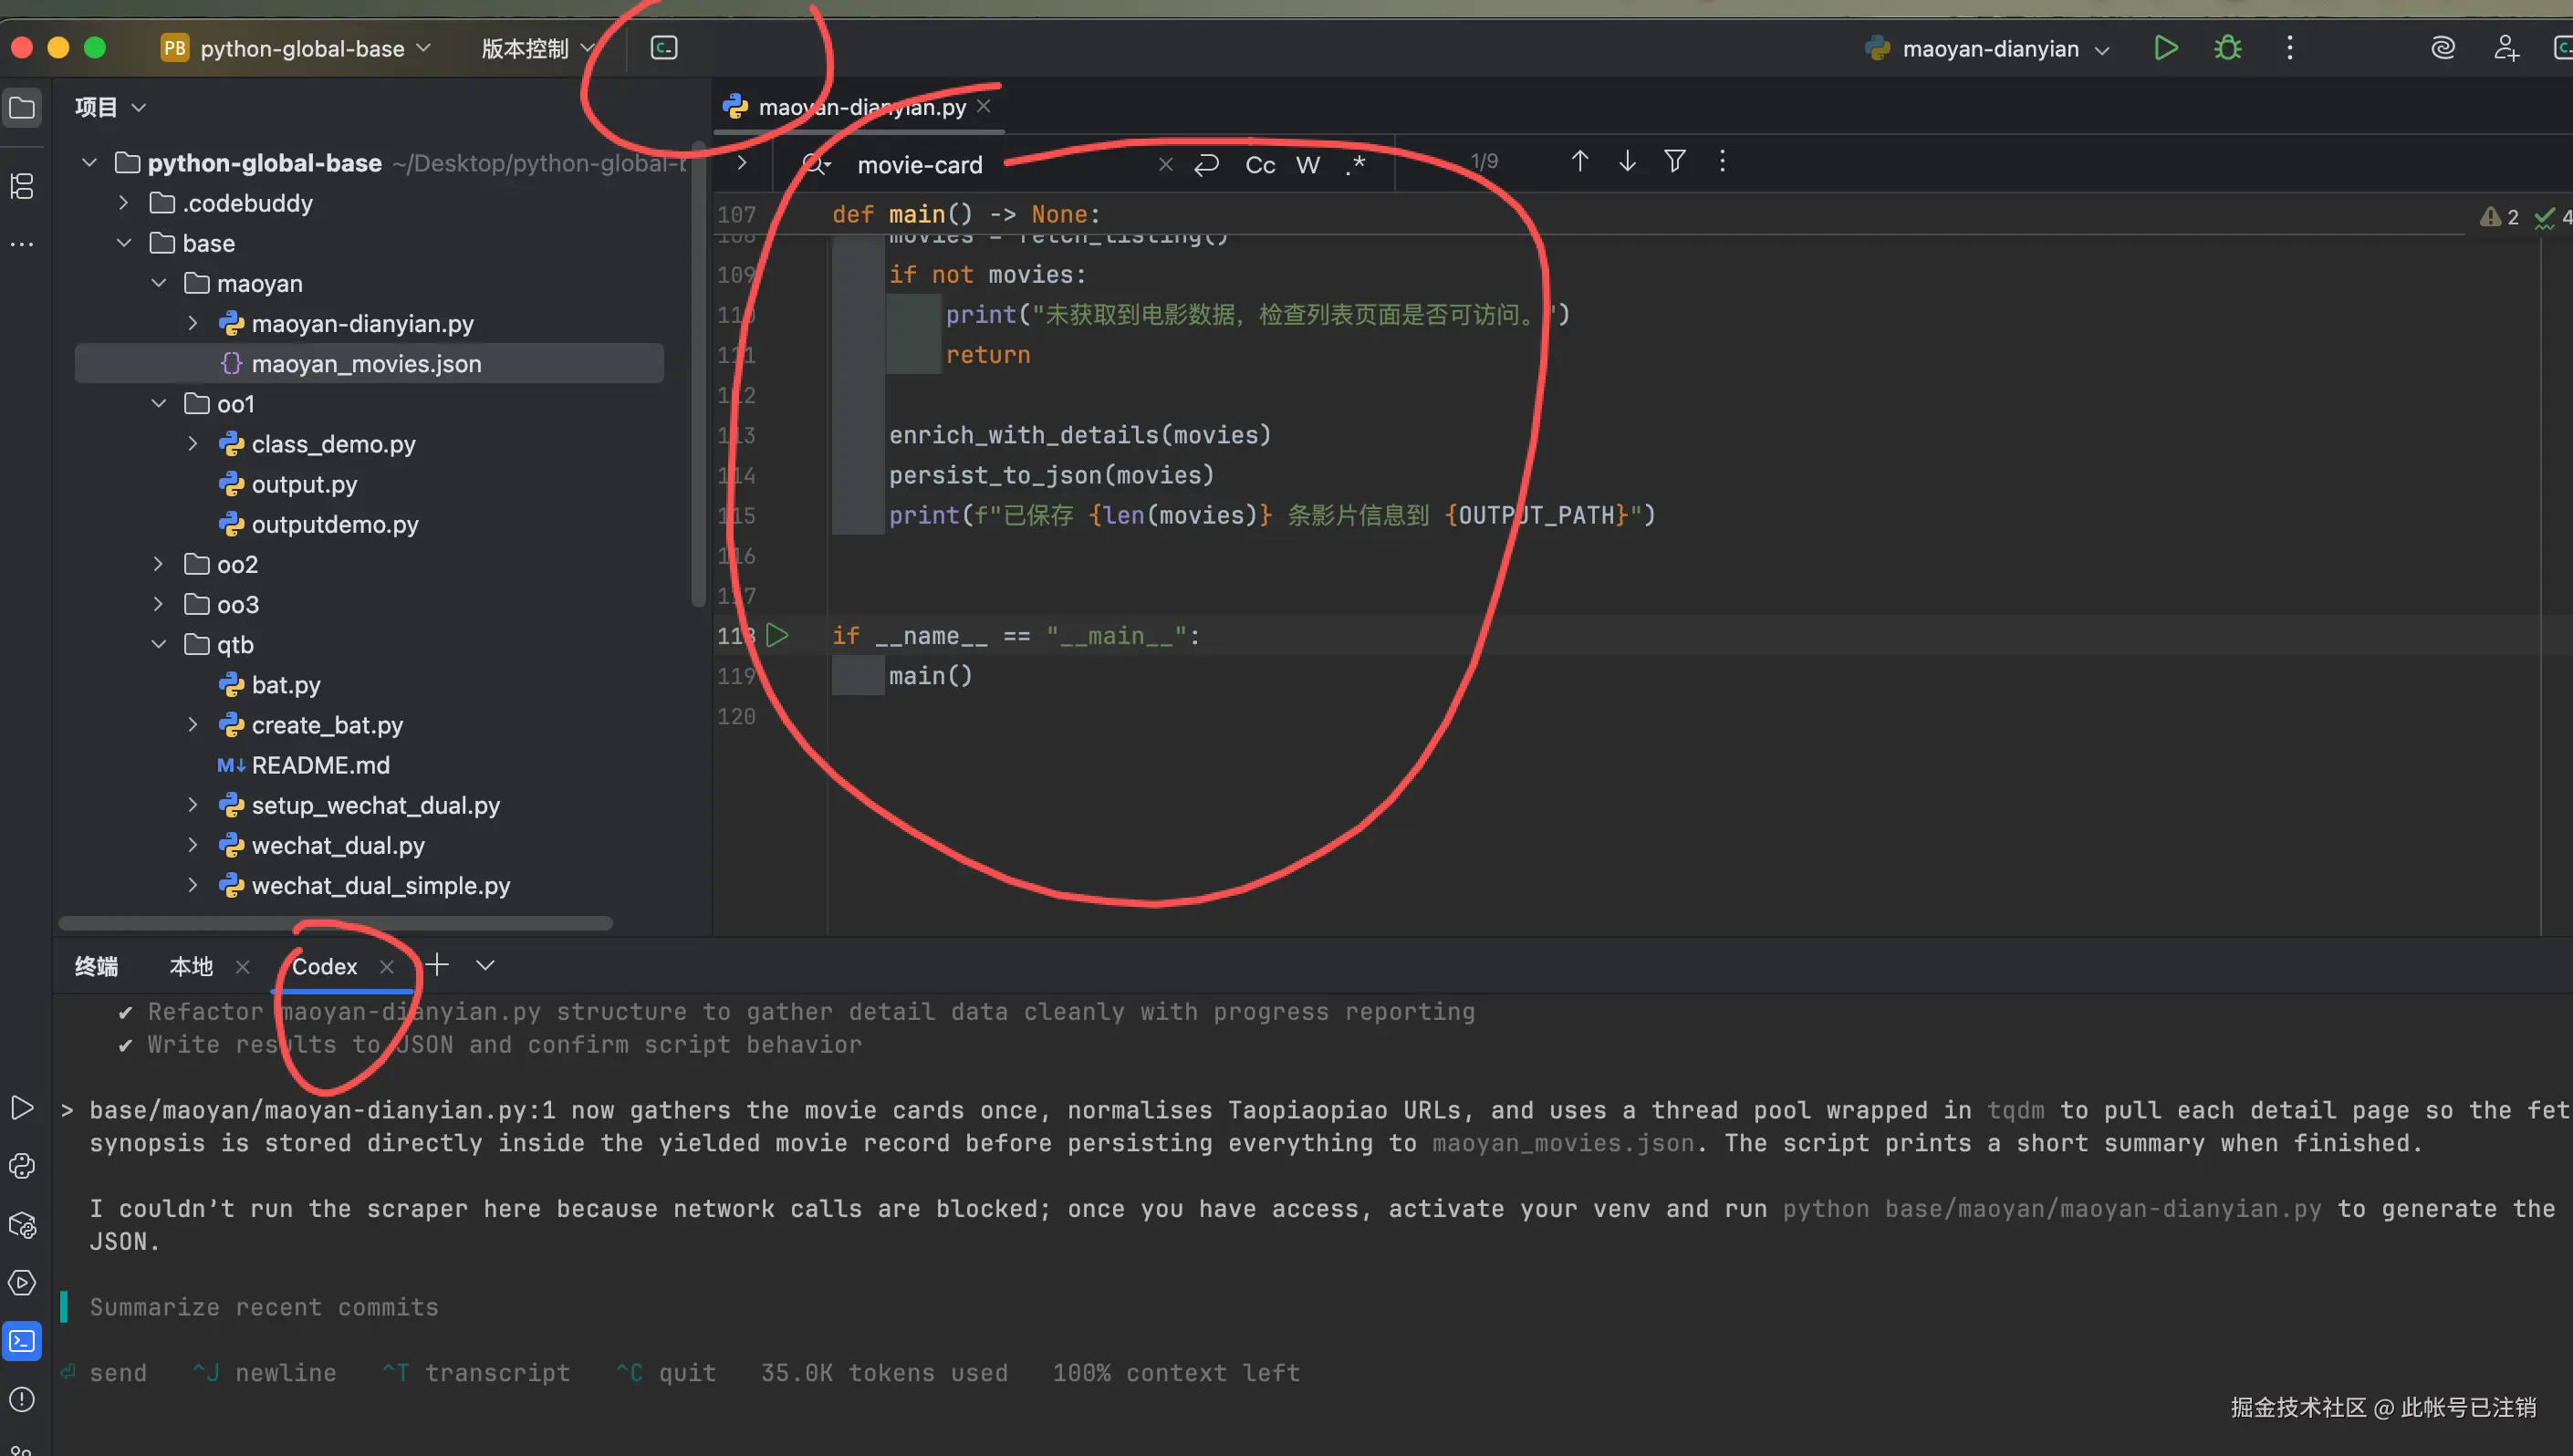Run the maoyan-dianyian configuration
Screen dimensions: 2573x1456
(x=2165, y=48)
